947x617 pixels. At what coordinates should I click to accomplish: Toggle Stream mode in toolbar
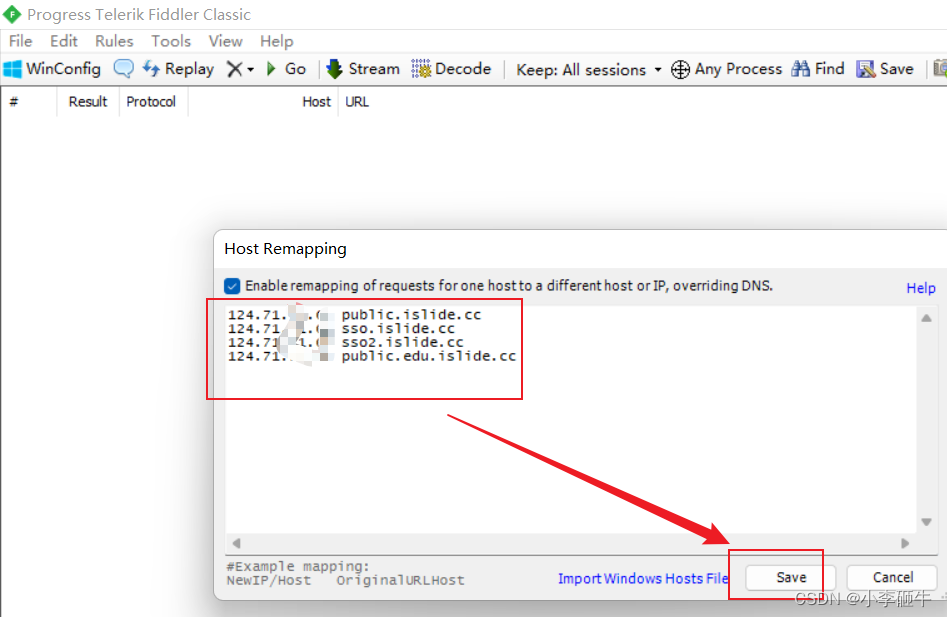[x=363, y=69]
